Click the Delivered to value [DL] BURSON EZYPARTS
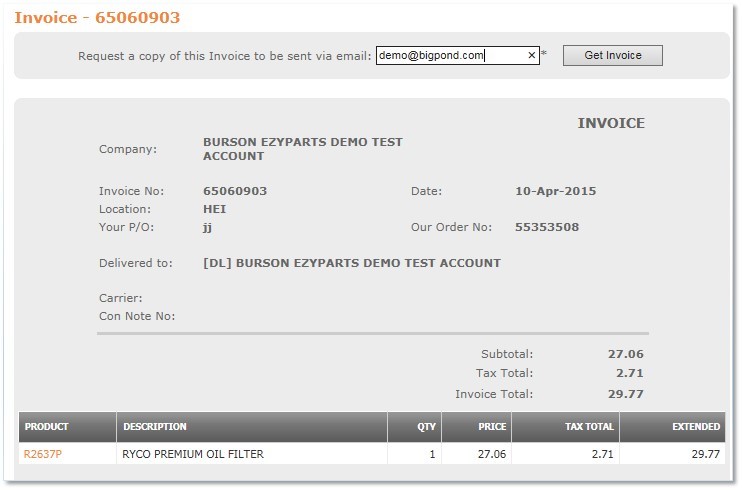This screenshot has height=490, width=742. [352, 263]
